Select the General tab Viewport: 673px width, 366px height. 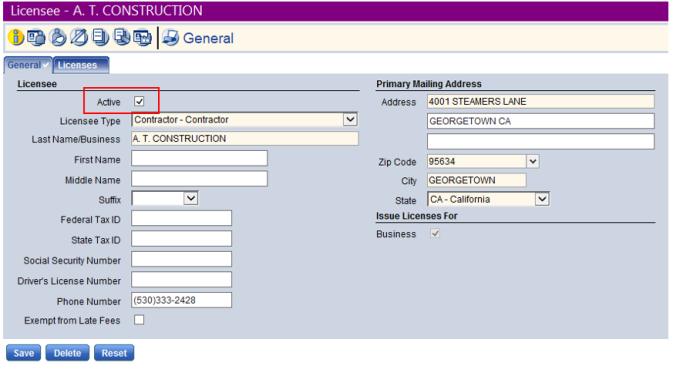(x=28, y=65)
